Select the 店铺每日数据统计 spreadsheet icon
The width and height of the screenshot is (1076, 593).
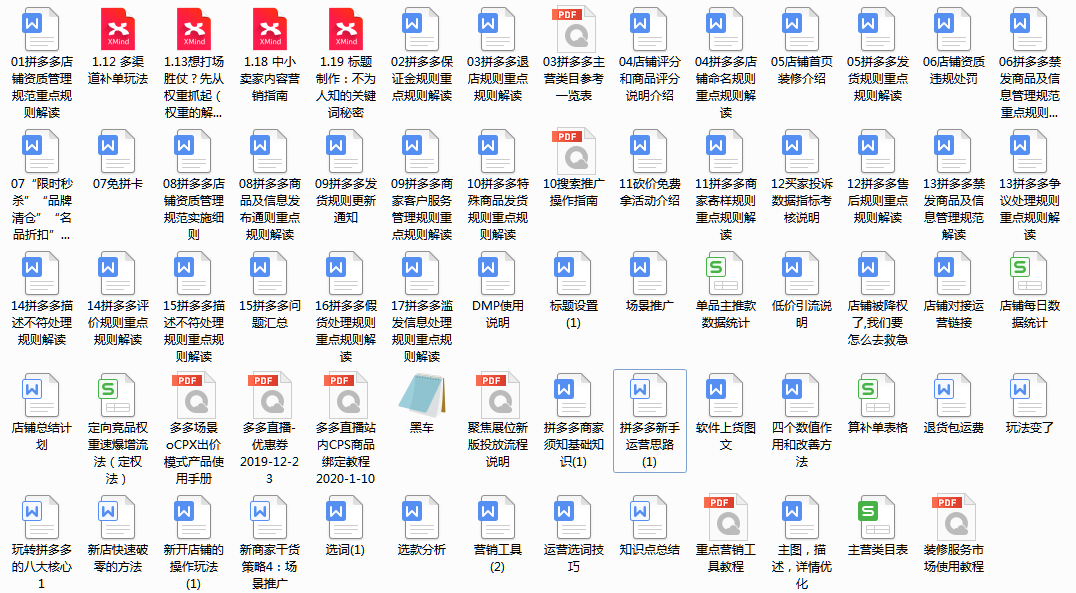(x=1029, y=273)
